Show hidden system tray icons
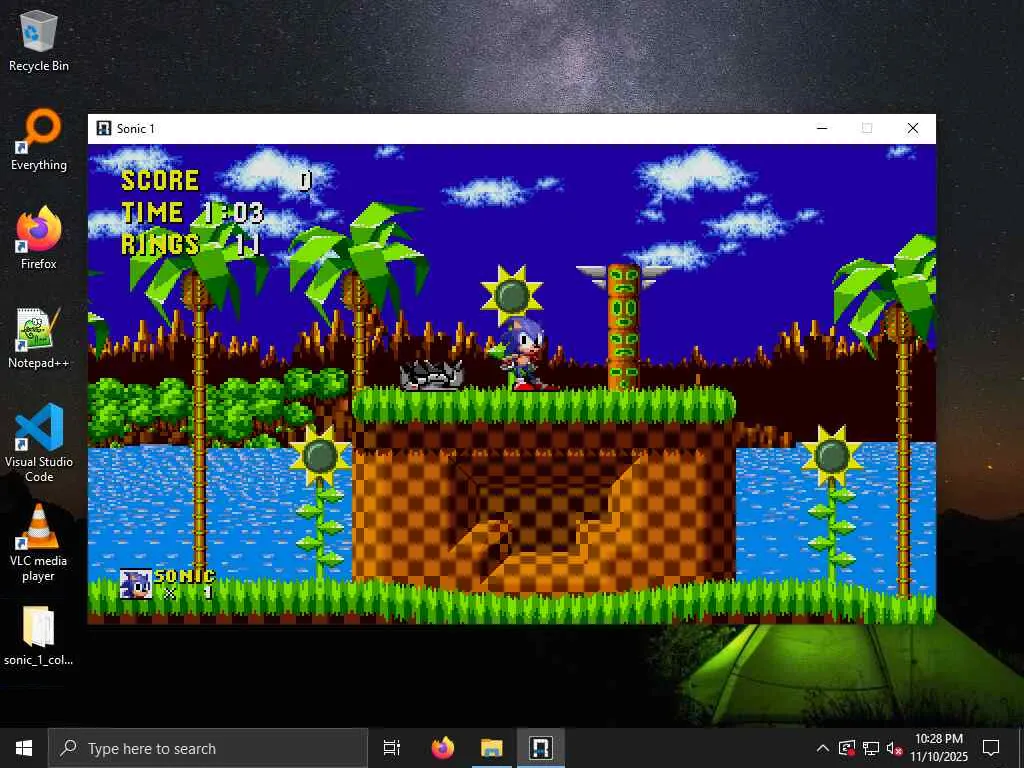 [x=823, y=748]
